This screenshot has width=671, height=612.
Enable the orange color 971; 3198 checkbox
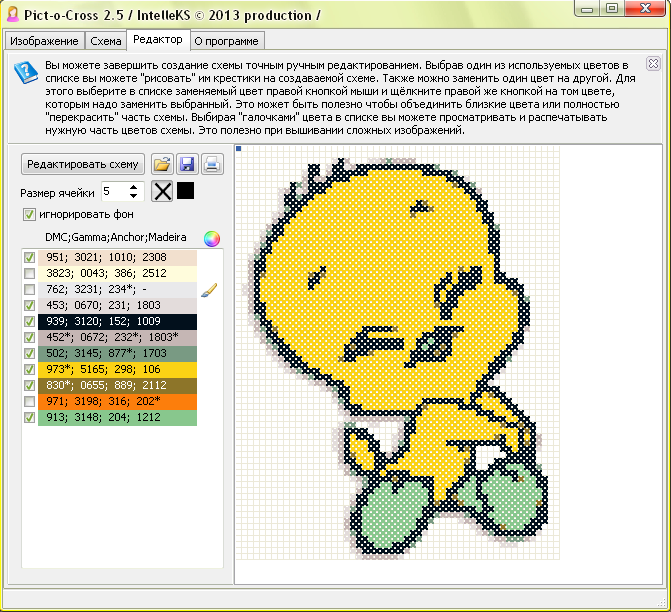pos(29,401)
